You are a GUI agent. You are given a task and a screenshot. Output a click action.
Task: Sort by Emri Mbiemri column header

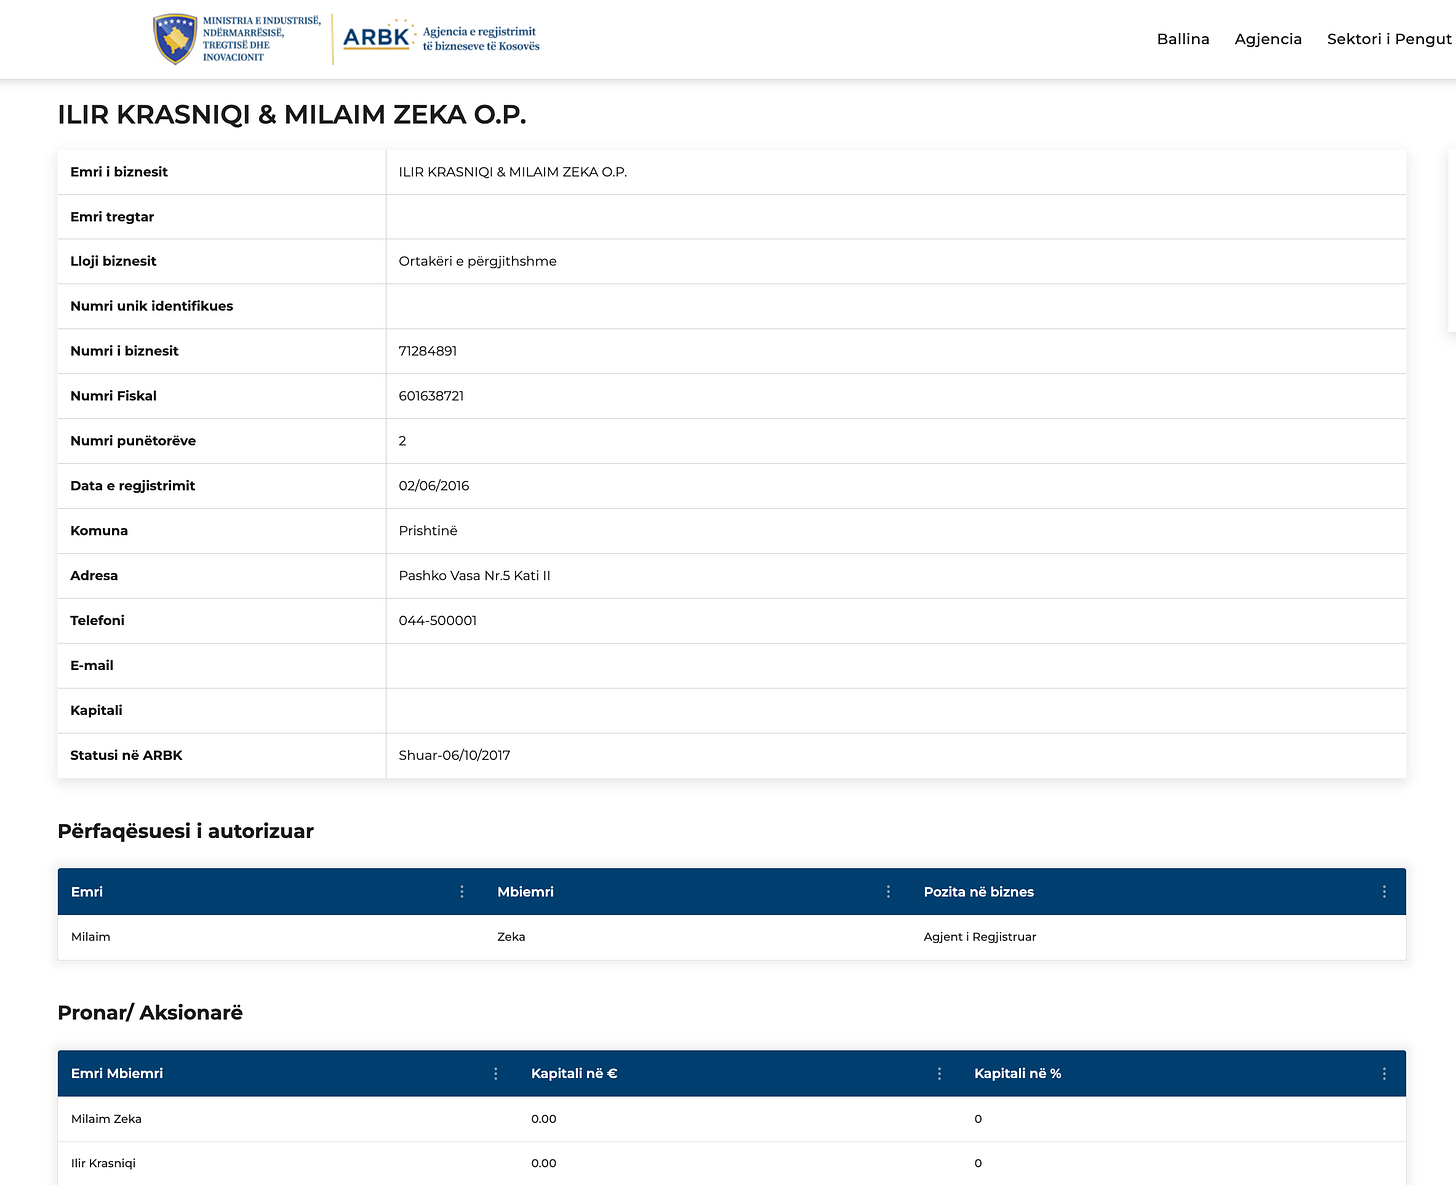(117, 1074)
